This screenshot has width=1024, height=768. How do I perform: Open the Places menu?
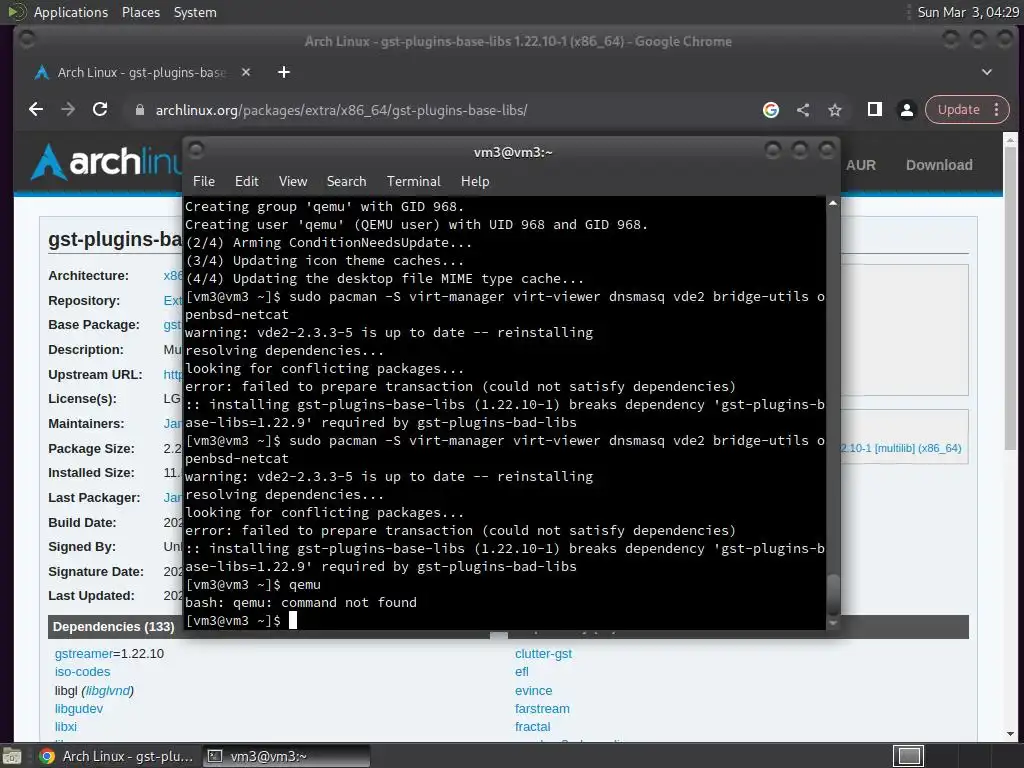coord(140,12)
